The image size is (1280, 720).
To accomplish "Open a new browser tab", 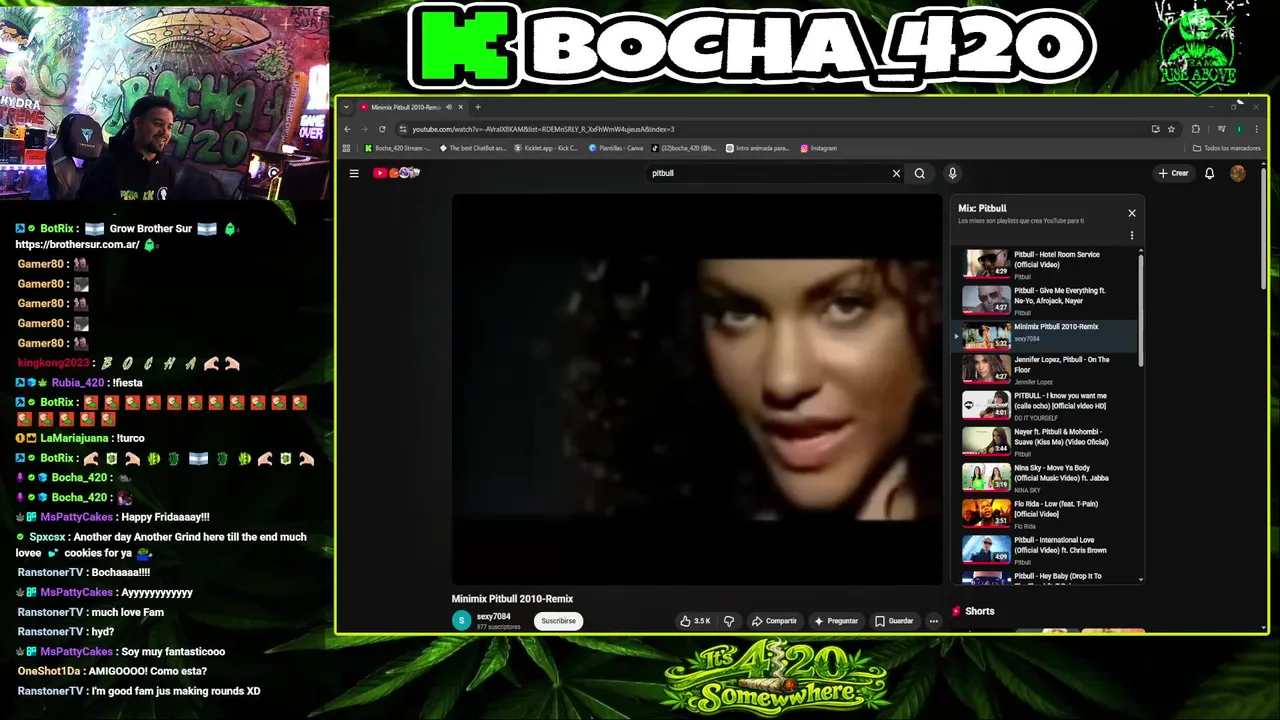I will (478, 107).
